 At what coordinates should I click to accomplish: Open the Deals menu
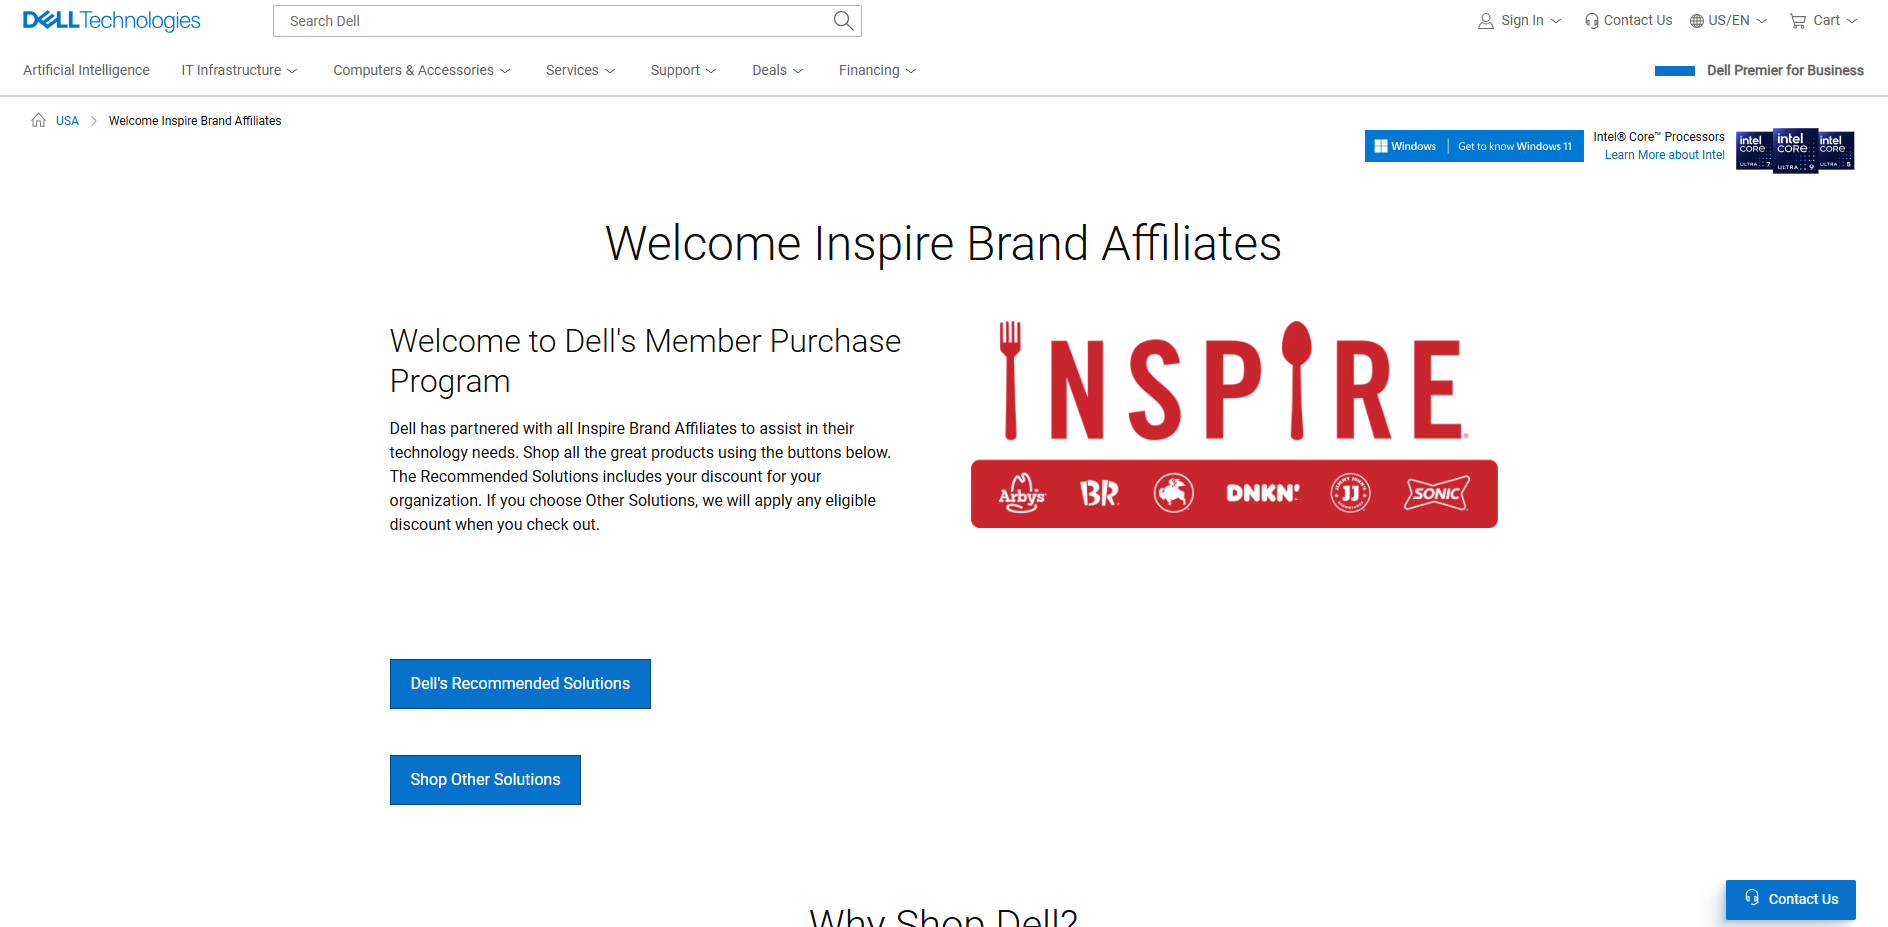(777, 70)
